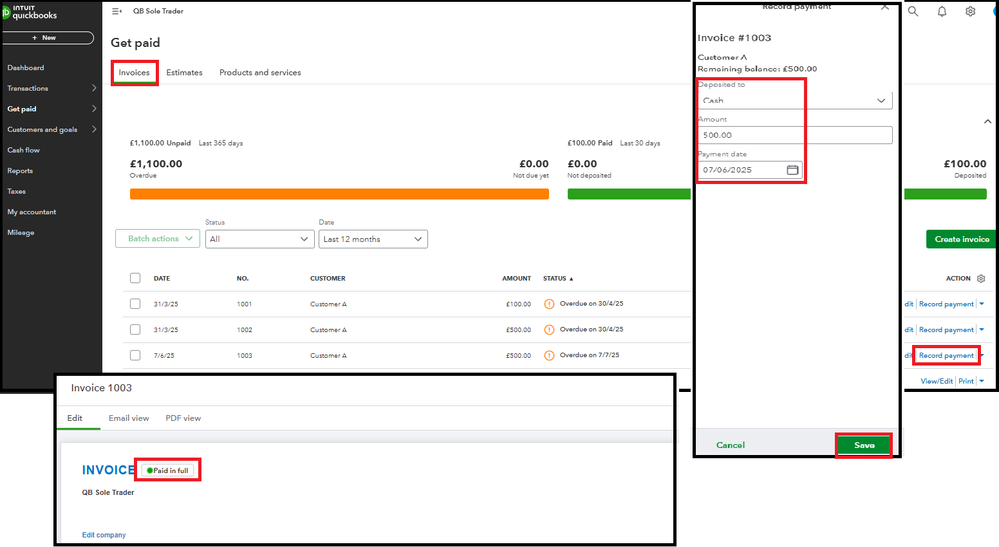Open search with the magnifier icon
This screenshot has height=547, width=999.
(x=913, y=11)
